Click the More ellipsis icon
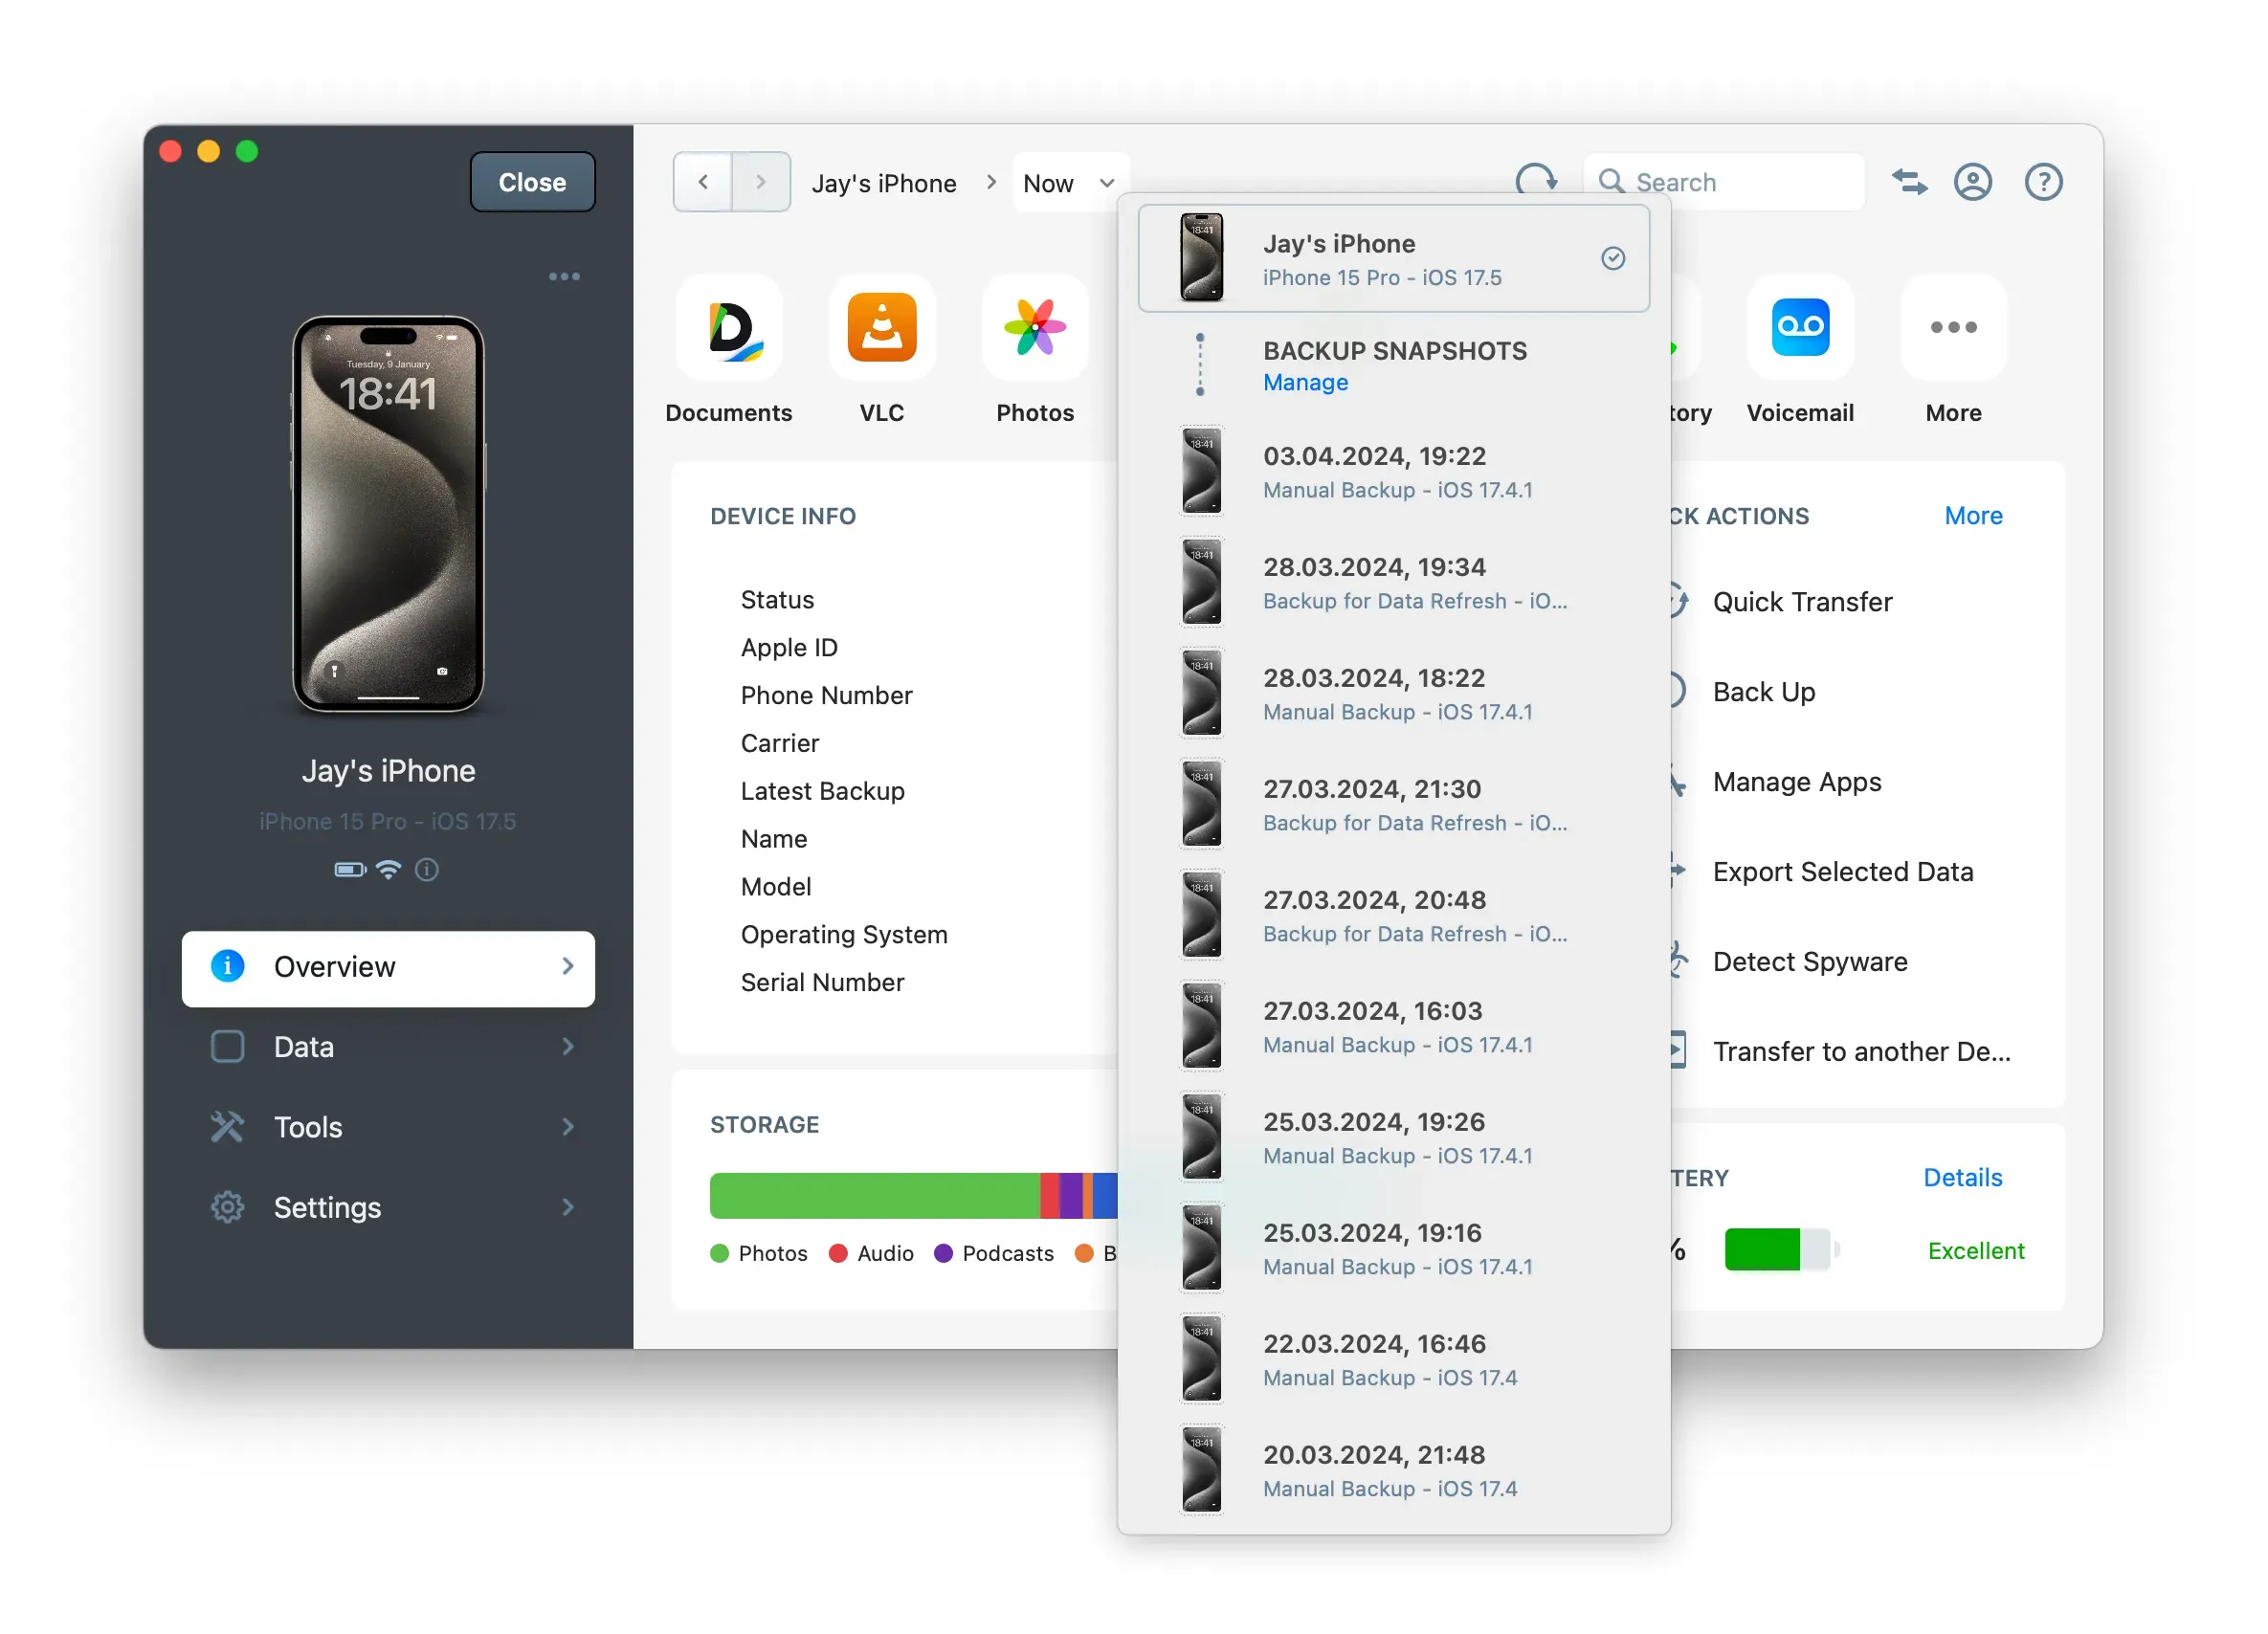The width and height of the screenshot is (2268, 1634). coord(1952,328)
